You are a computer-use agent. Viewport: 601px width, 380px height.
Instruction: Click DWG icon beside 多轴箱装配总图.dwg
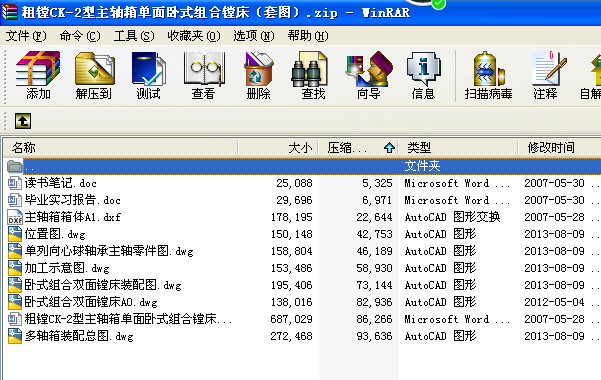point(15,336)
